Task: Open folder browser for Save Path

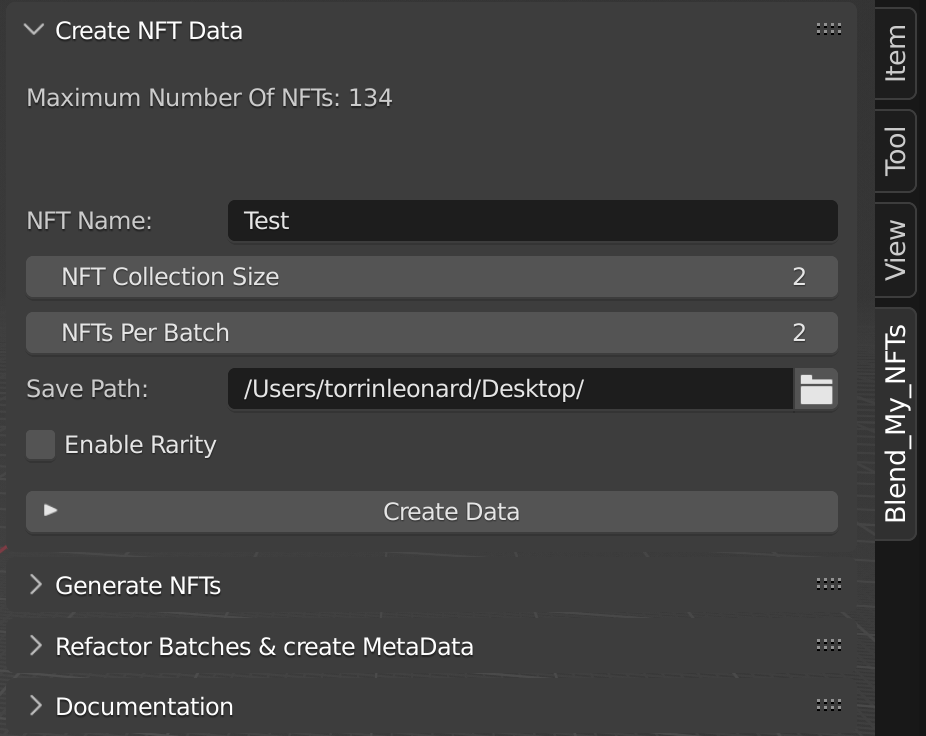Action: 816,389
